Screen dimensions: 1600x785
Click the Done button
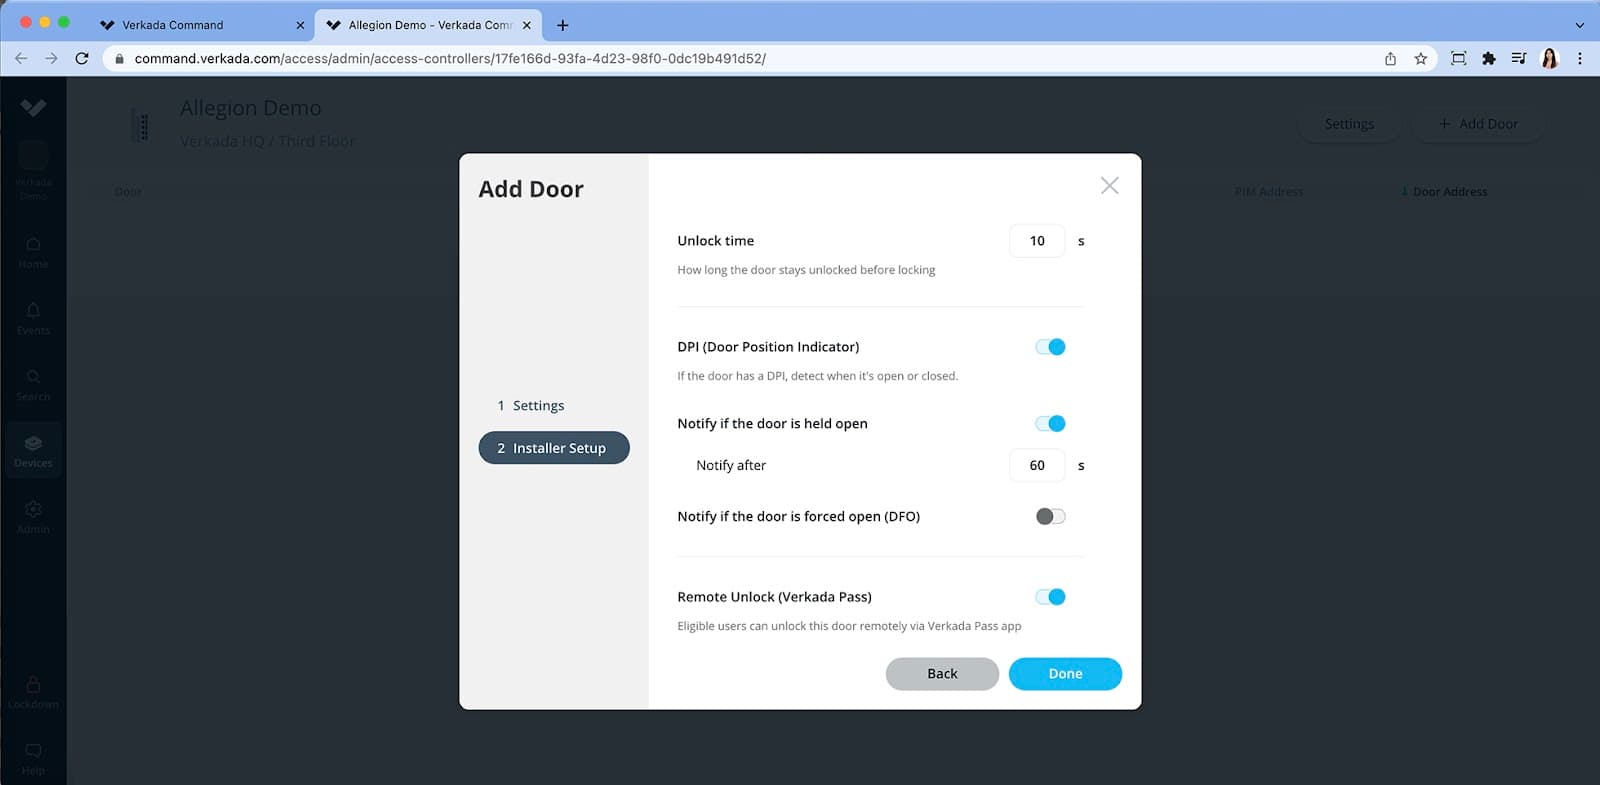click(1065, 674)
